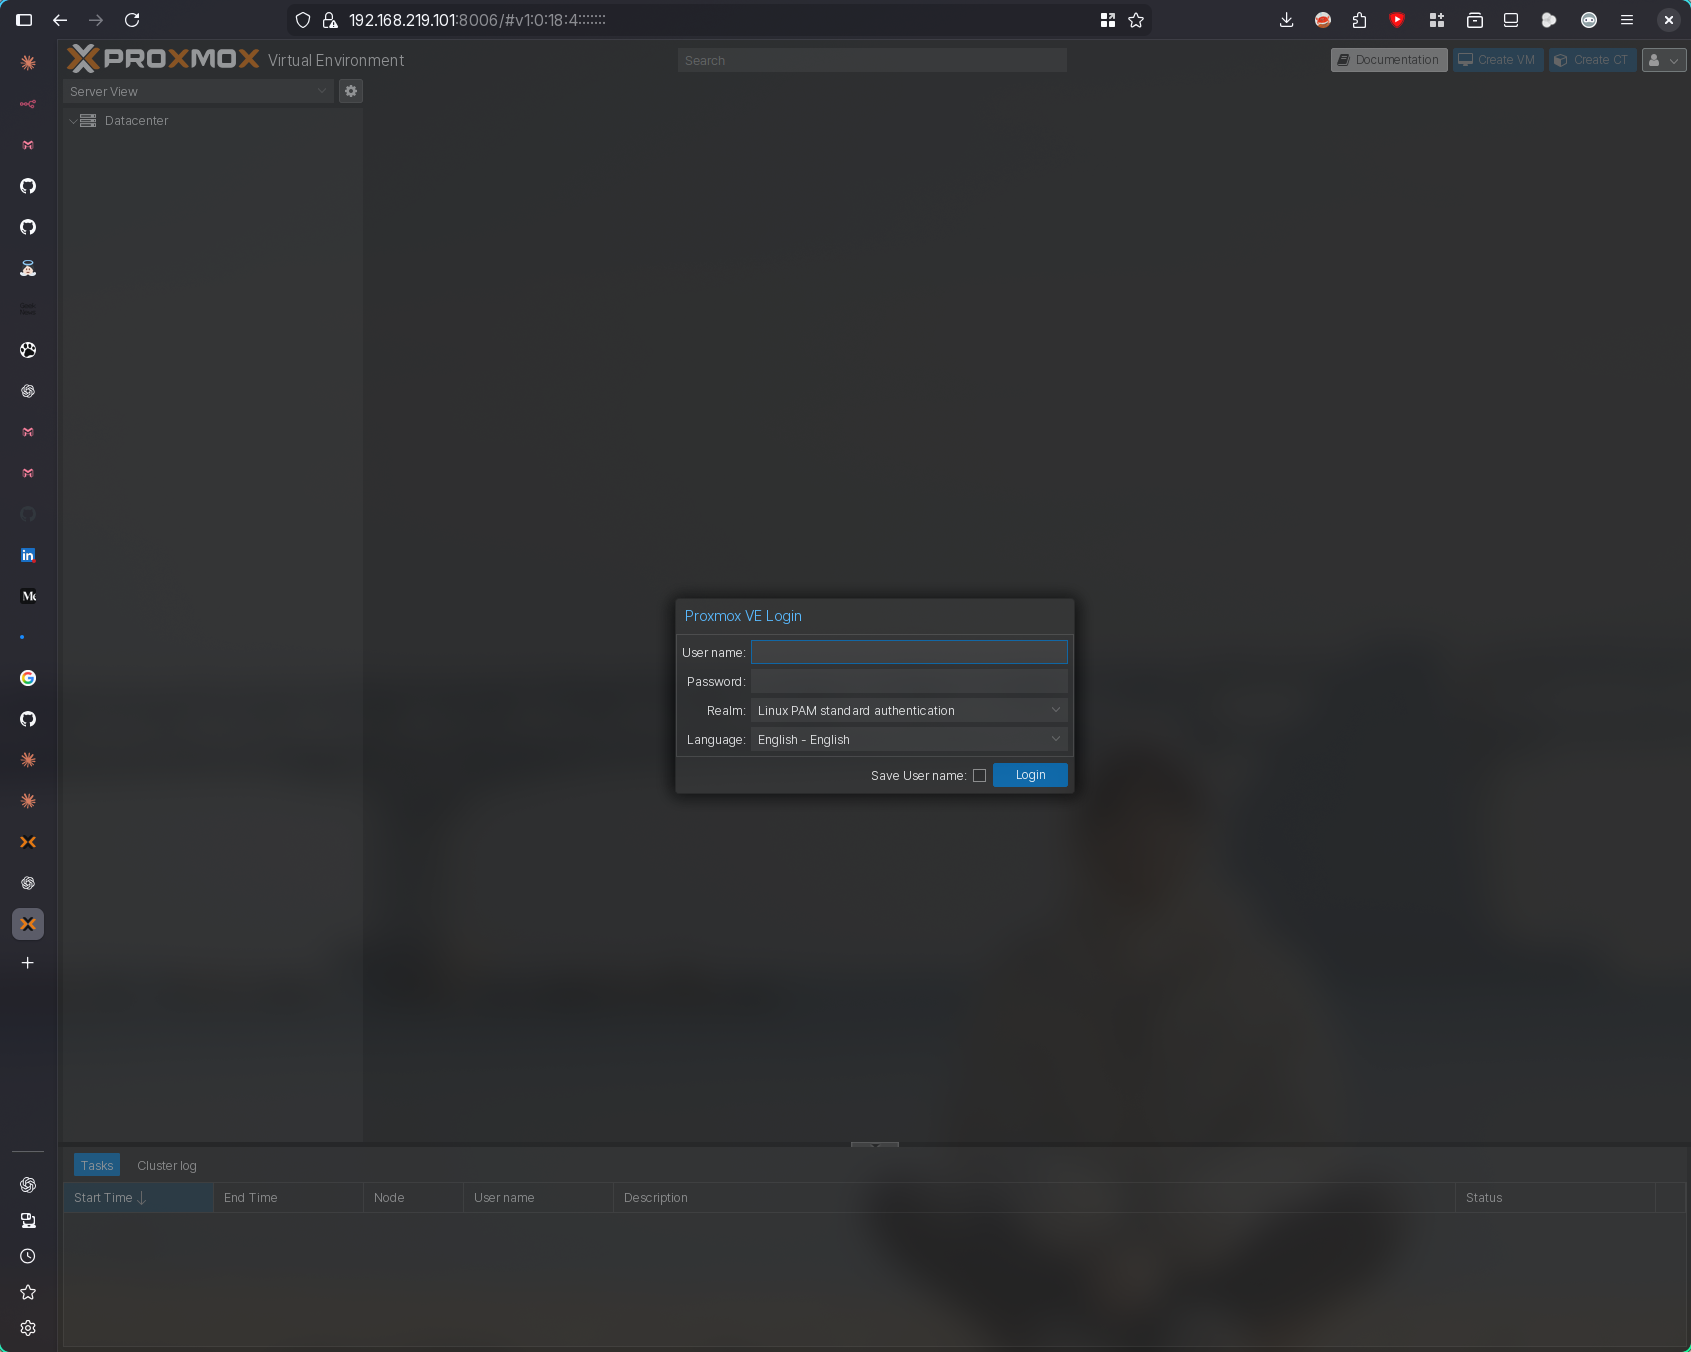Click the Google icon in sidebar

(28, 678)
